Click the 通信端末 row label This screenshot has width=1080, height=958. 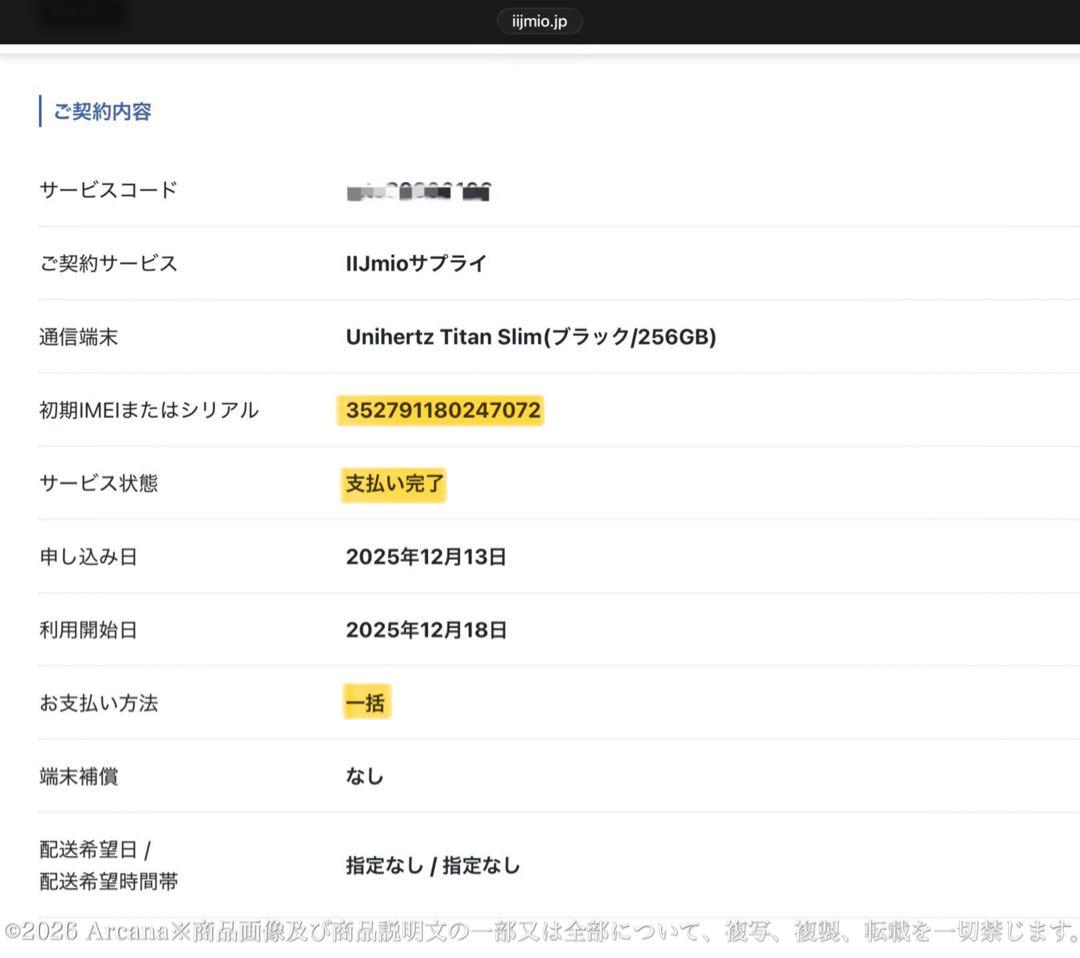click(79, 337)
